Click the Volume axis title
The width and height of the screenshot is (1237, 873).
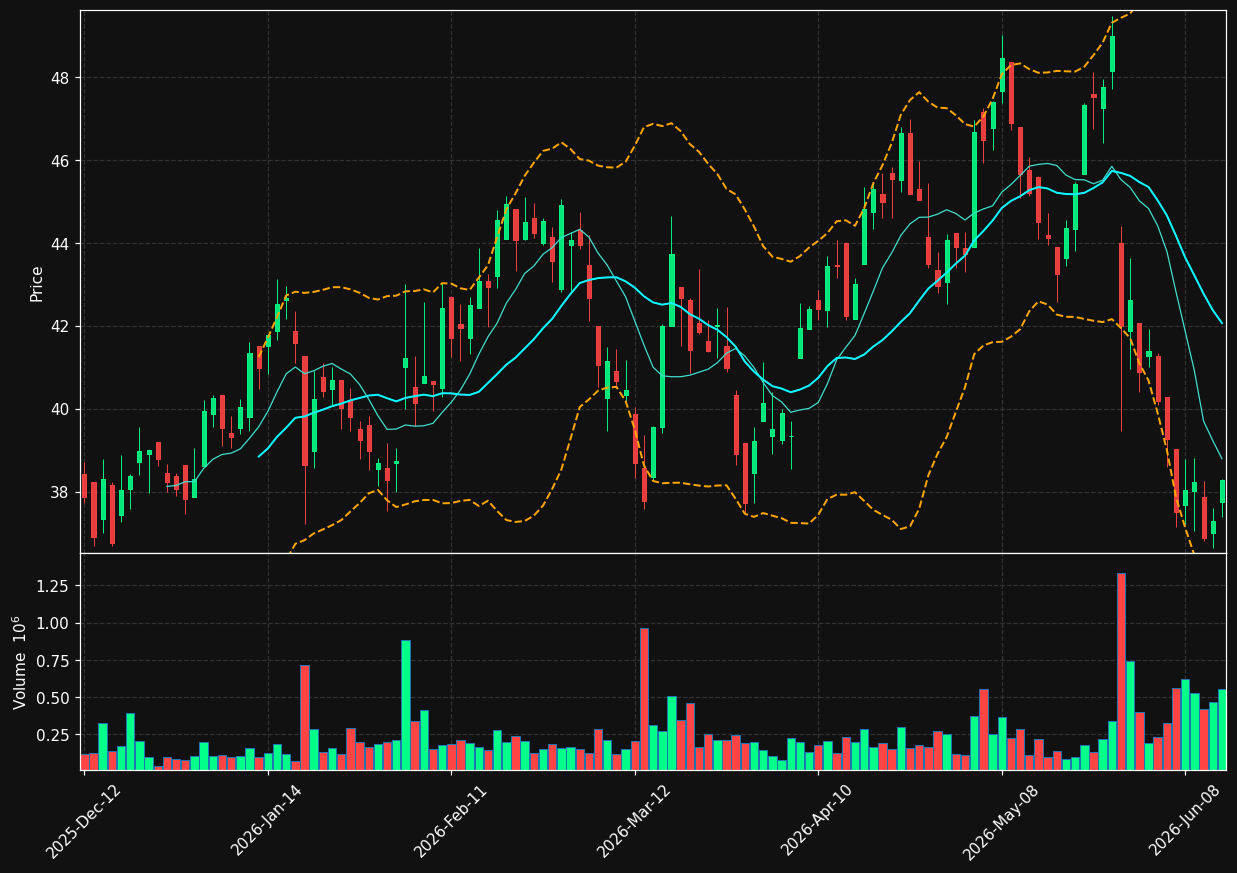(x=19, y=662)
